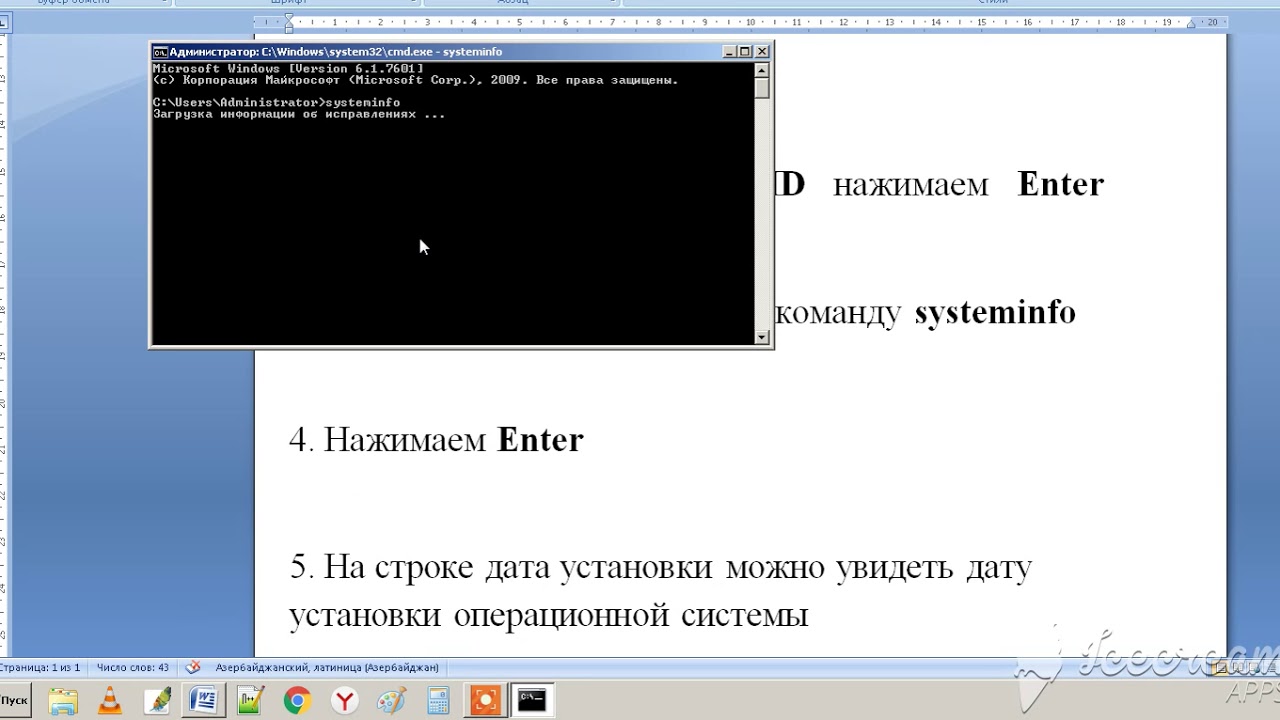The height and width of the screenshot is (720, 1280).
Task: Open Calculator from the taskbar
Action: [x=438, y=700]
